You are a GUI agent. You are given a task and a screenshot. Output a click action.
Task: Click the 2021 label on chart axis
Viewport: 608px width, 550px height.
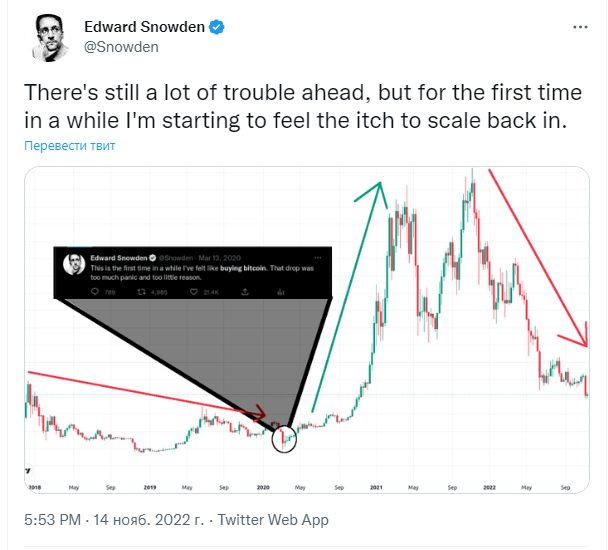(377, 487)
